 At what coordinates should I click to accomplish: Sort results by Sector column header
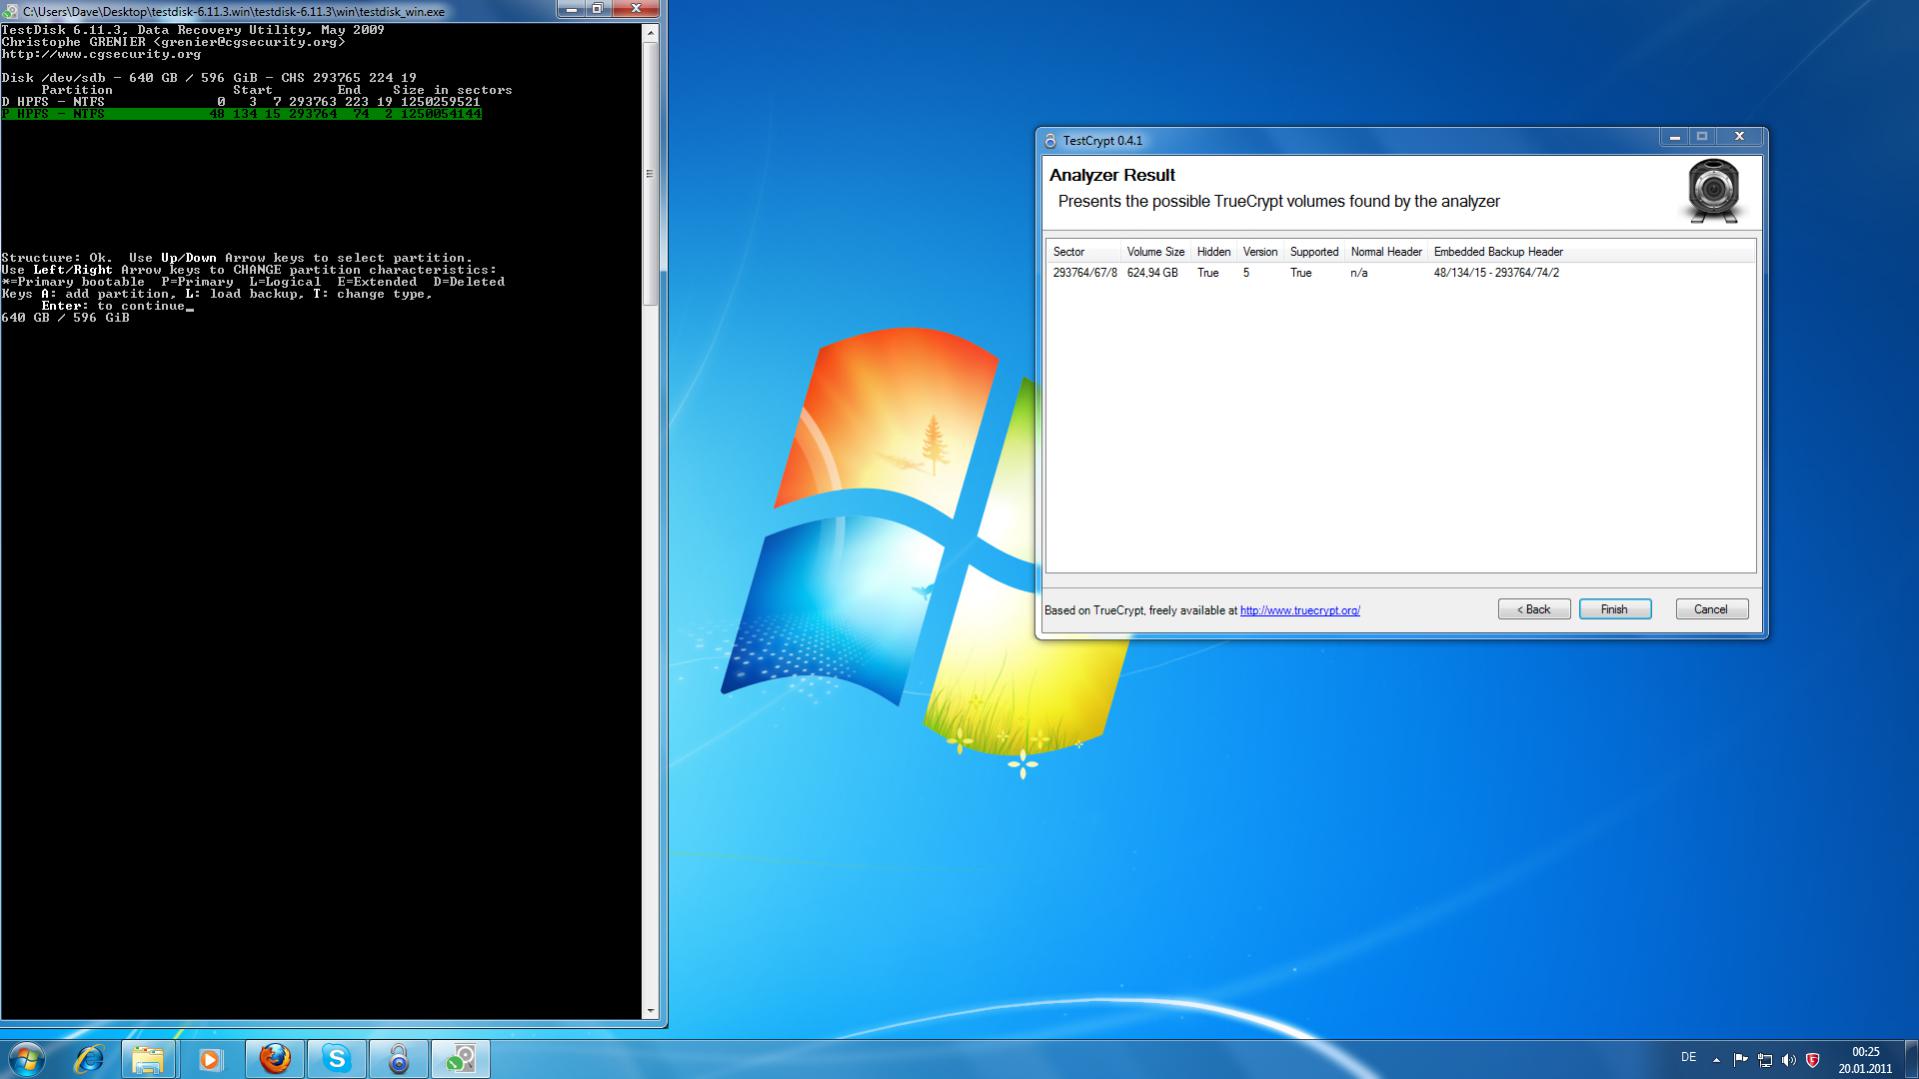tap(1084, 252)
